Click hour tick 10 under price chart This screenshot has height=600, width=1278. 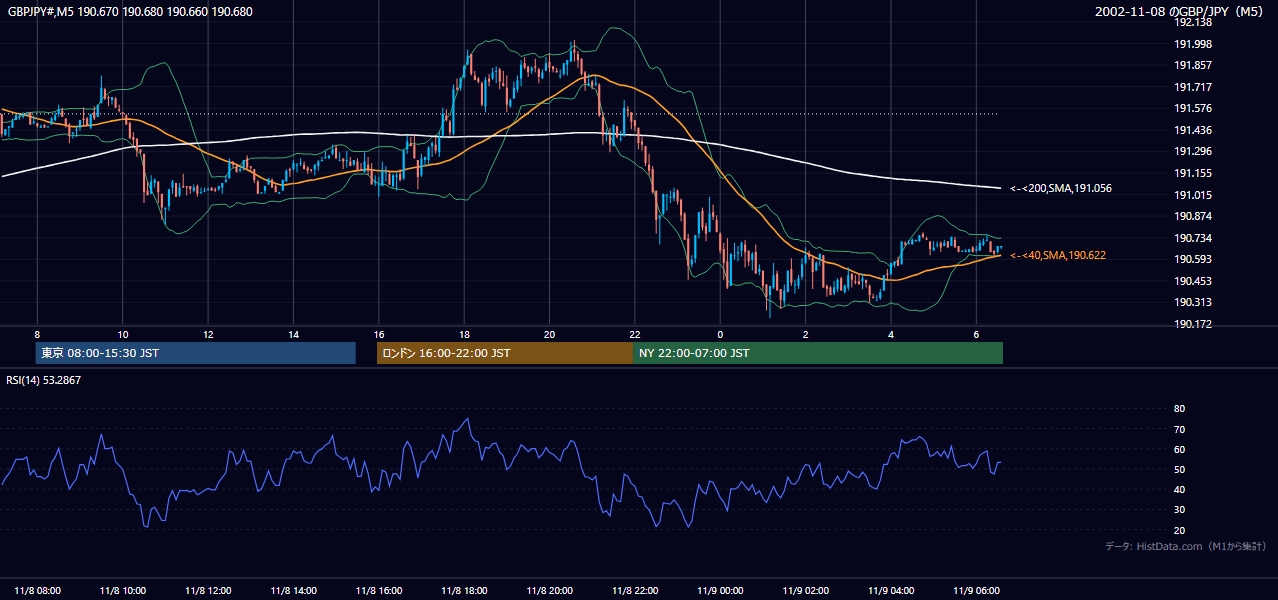[x=123, y=334]
